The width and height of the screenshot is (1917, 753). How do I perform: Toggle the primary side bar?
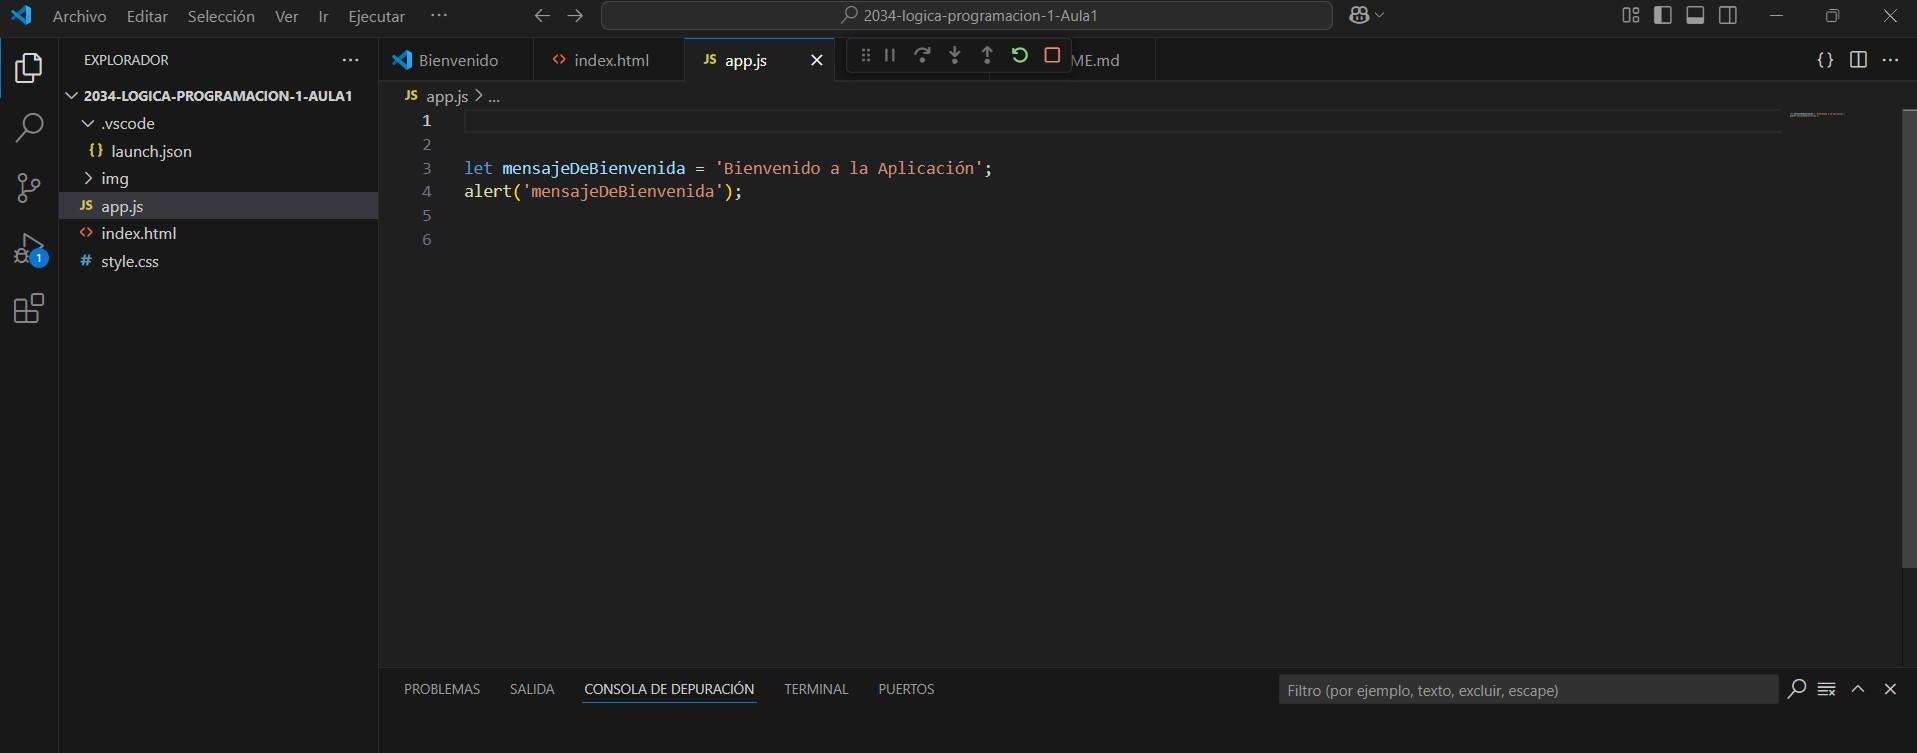[1663, 15]
